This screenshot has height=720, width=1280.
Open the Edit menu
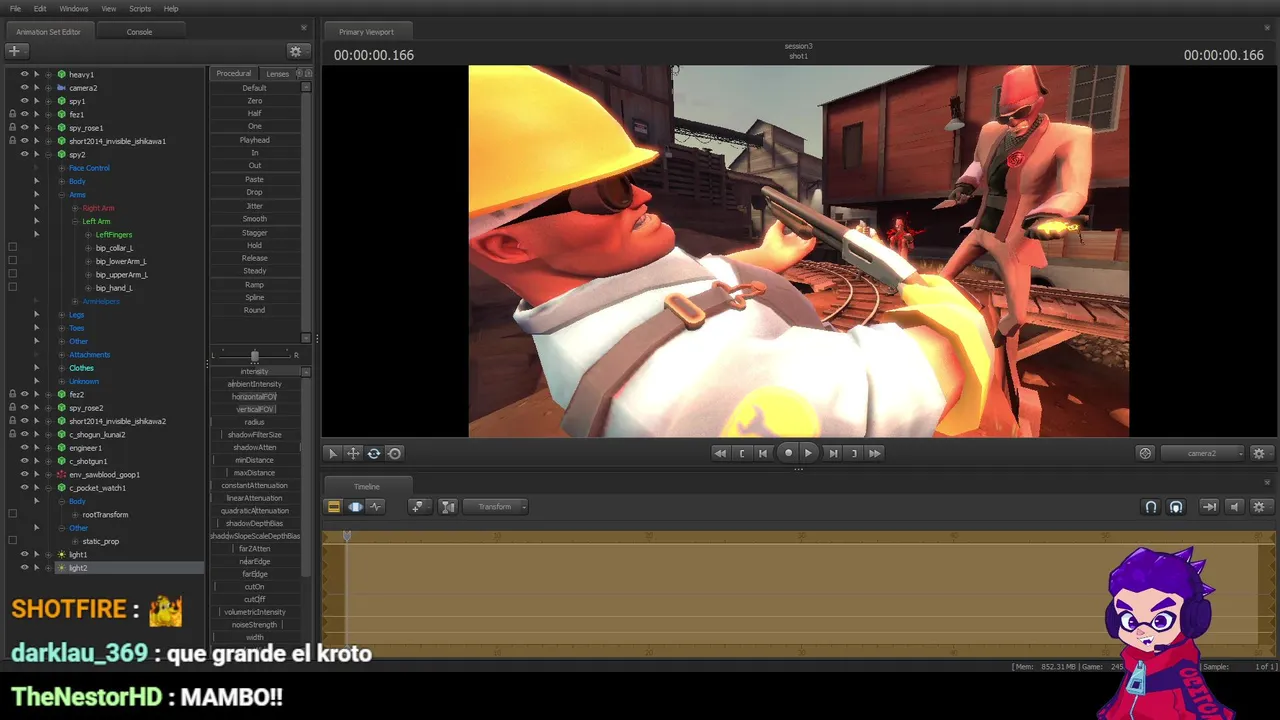40,9
